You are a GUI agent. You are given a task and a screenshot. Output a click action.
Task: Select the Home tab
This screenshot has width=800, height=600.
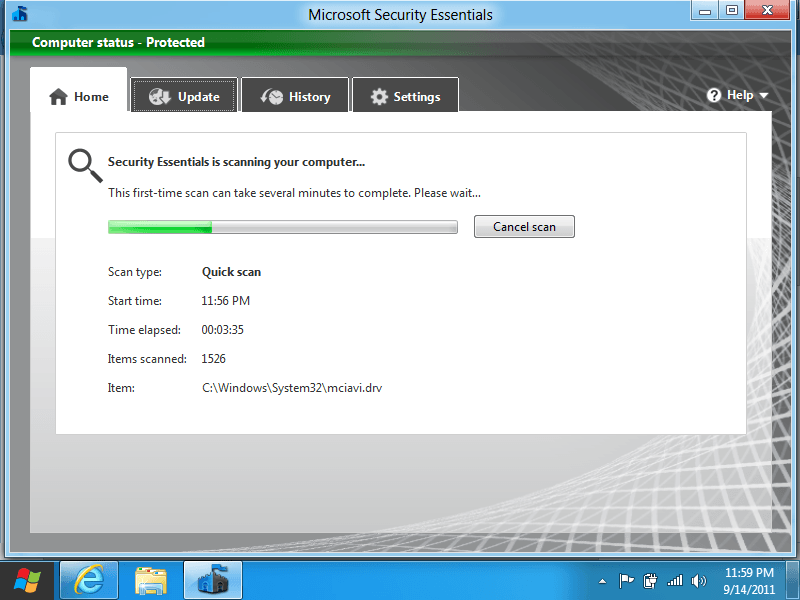click(x=78, y=96)
